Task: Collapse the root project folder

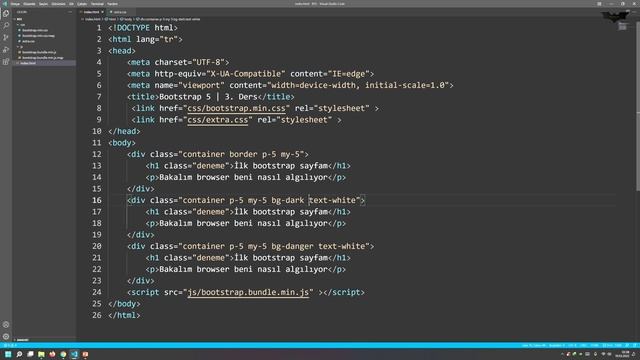Action: coord(19,19)
